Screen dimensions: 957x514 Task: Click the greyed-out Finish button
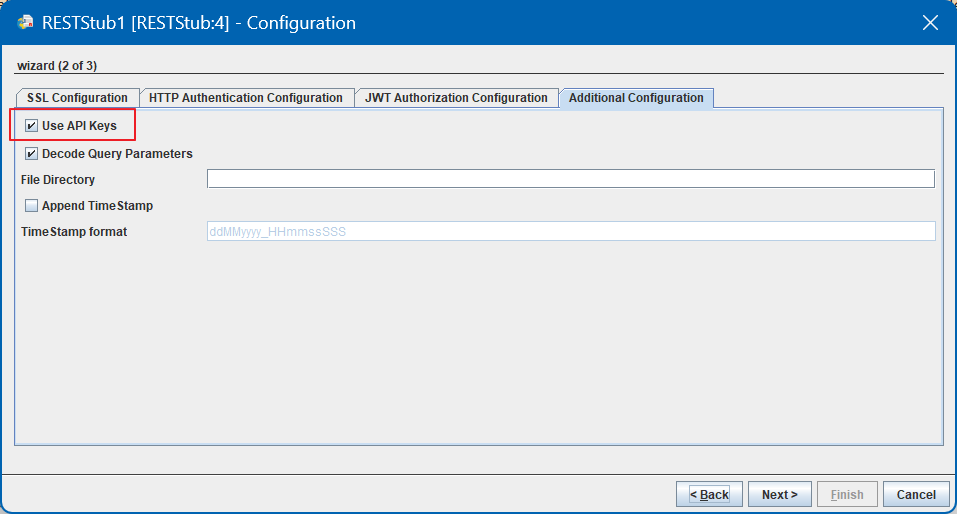846,494
